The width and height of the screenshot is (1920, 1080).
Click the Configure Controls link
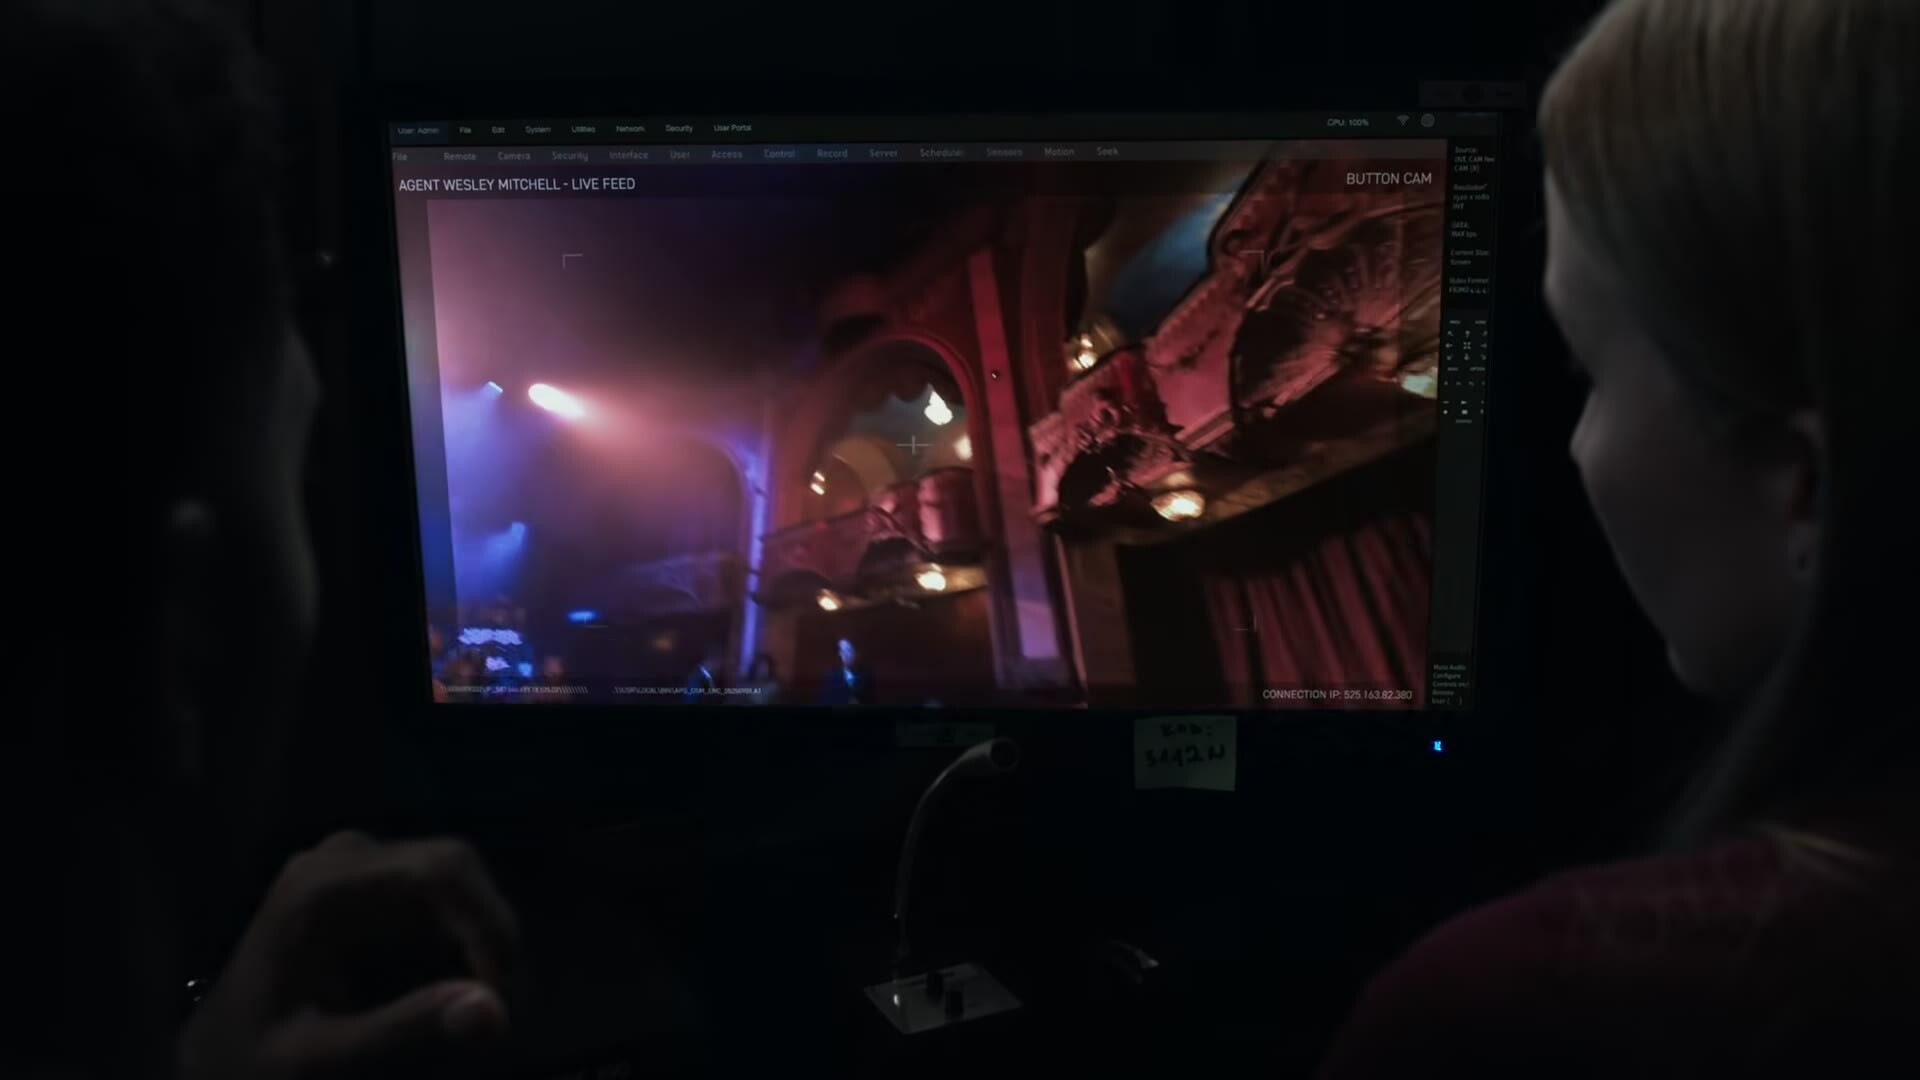(1449, 680)
